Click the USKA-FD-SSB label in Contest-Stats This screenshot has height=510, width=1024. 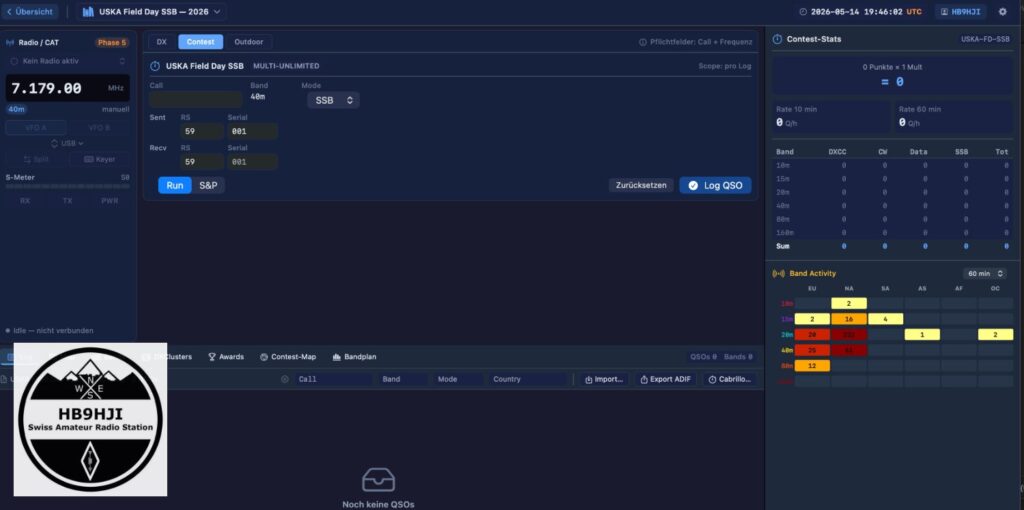[x=984, y=39]
